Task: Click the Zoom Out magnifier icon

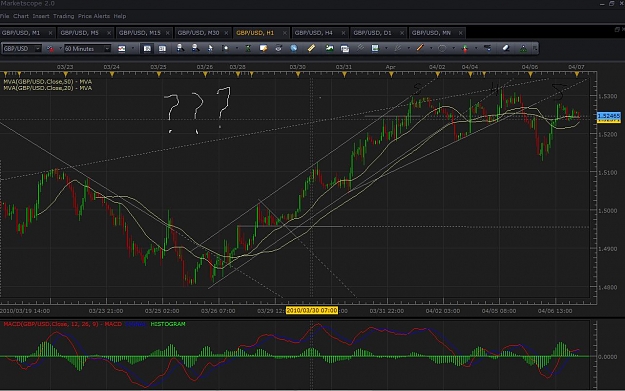Action: 195,48
